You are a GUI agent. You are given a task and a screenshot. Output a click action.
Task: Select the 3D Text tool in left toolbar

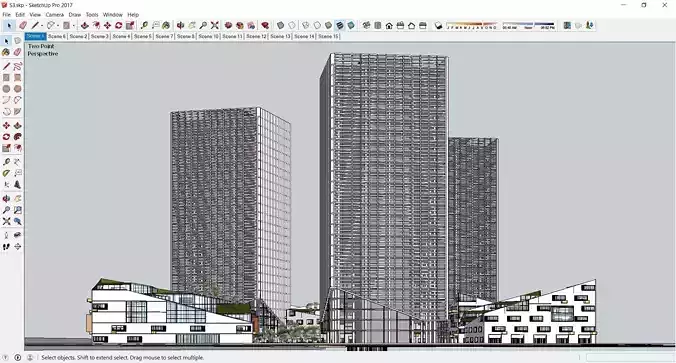point(17,184)
